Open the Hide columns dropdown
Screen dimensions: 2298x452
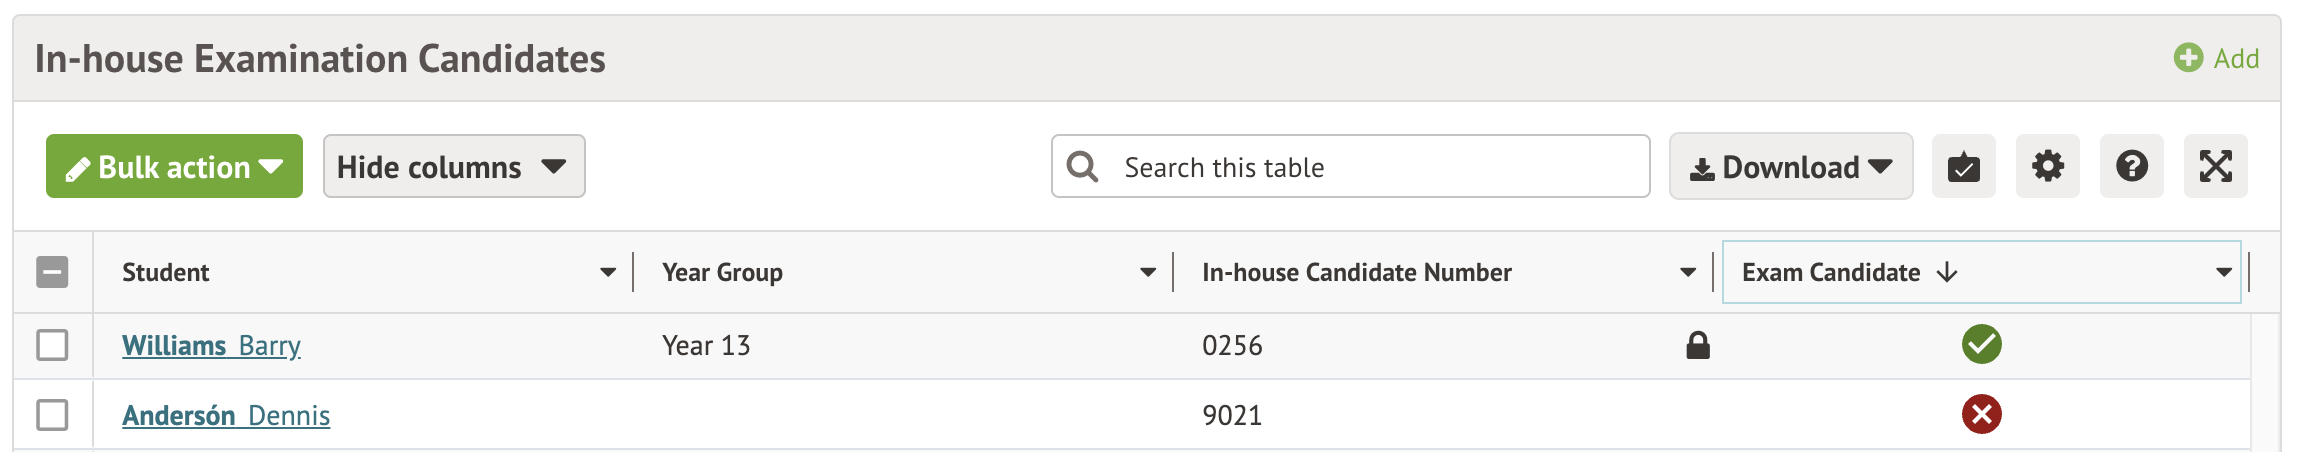(x=454, y=167)
